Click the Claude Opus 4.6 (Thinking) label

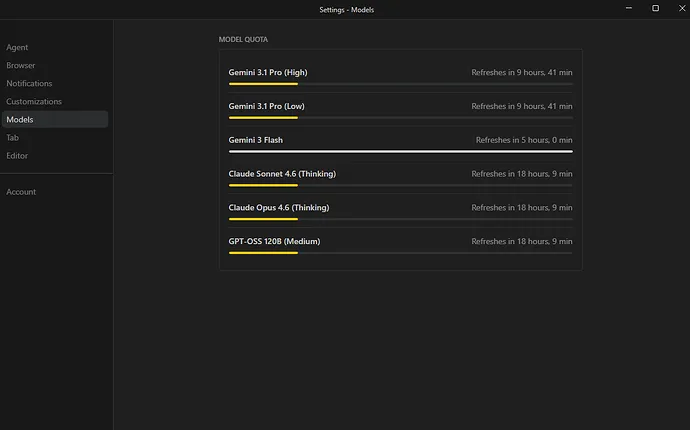click(x=279, y=207)
